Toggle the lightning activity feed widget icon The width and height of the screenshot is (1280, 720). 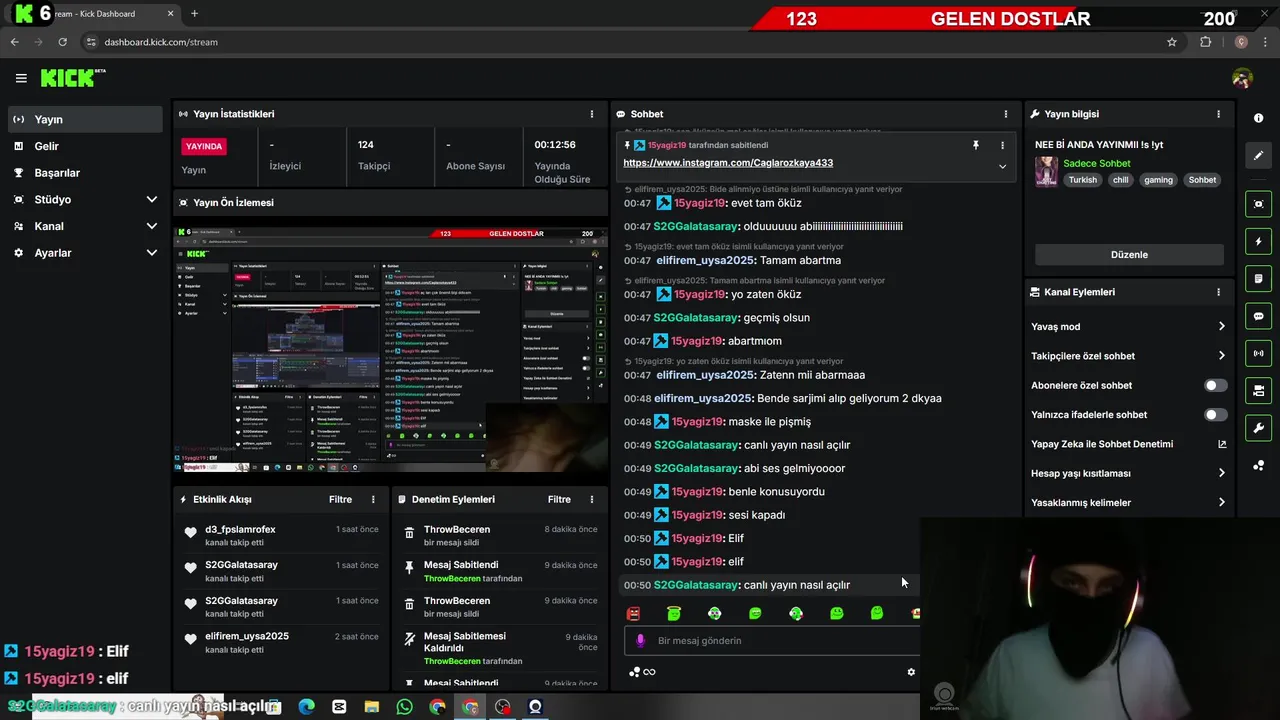click(x=1258, y=241)
